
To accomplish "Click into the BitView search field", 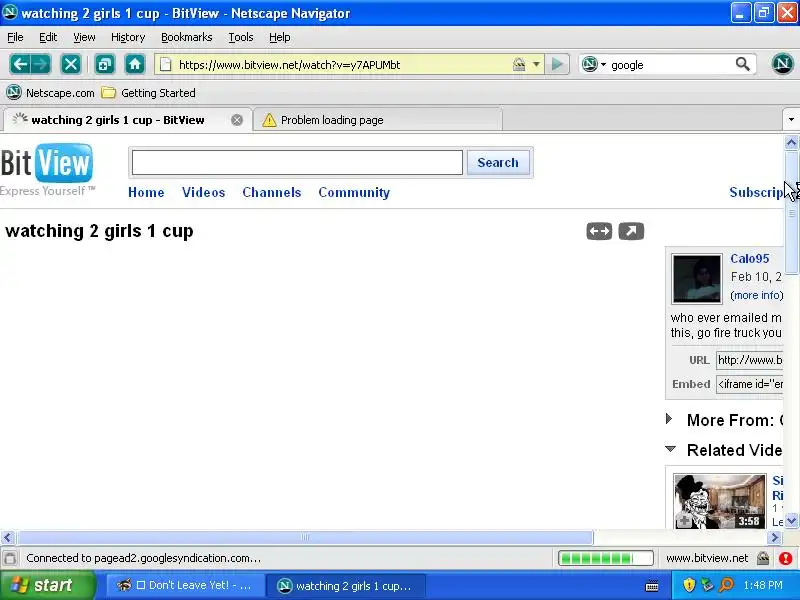I will click(x=297, y=162).
